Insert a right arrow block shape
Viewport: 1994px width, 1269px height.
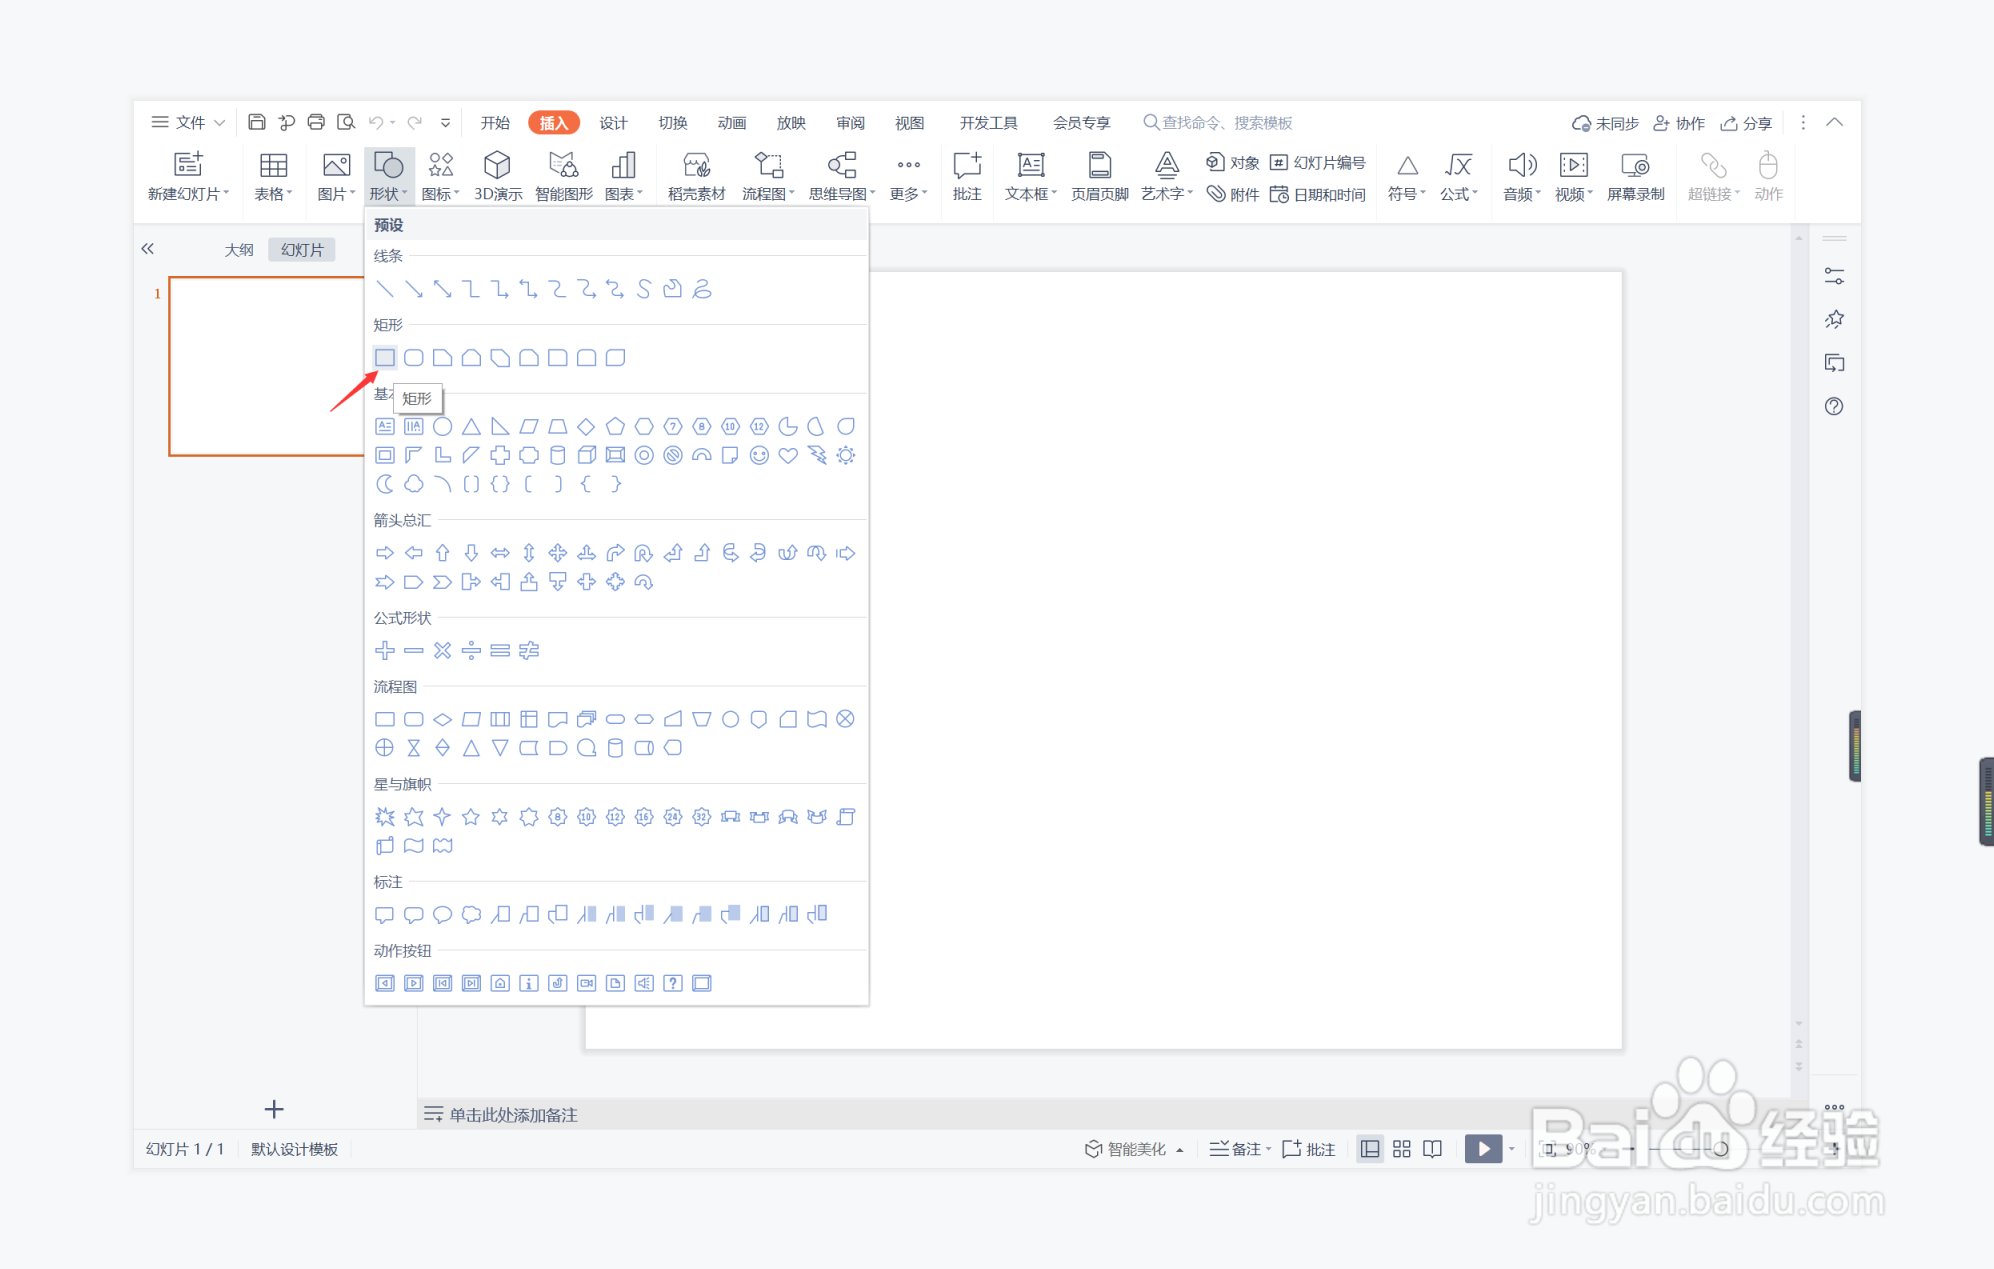385,553
